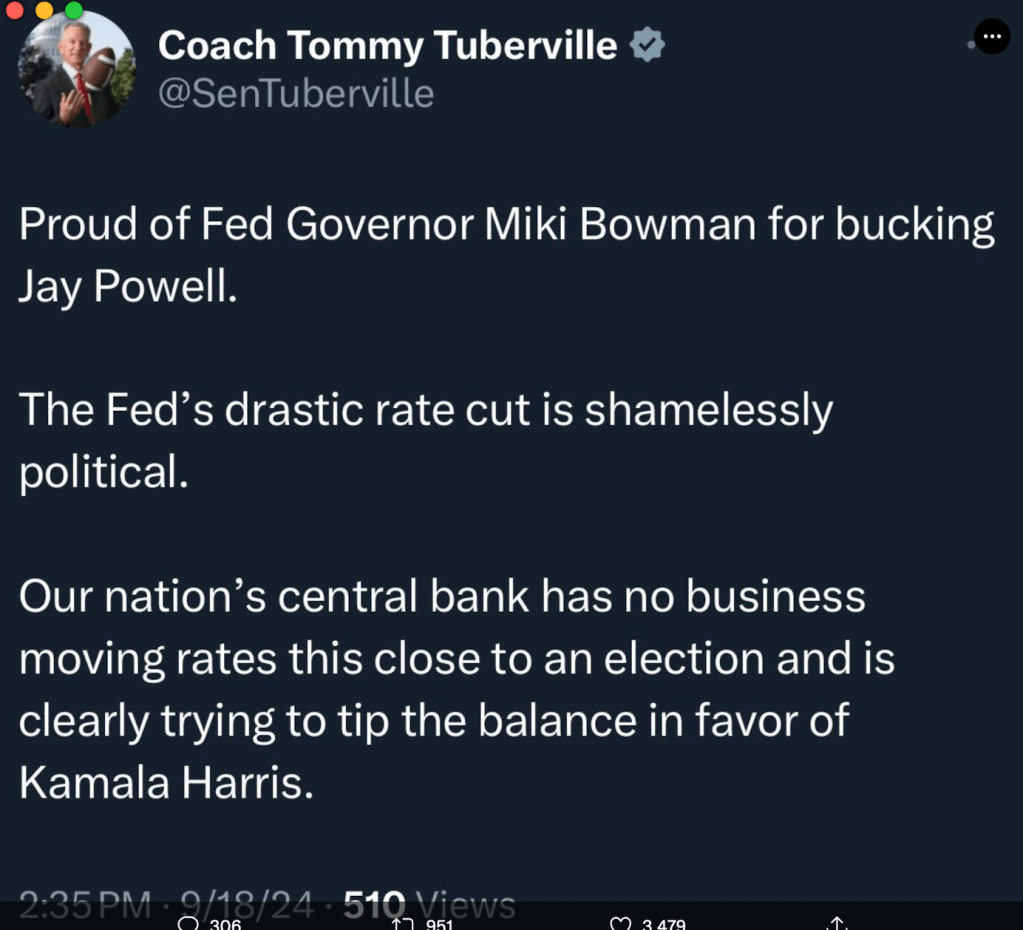Close the window with the red button
Image resolution: width=1023 pixels, height=930 pixels.
pyautogui.click(x=14, y=10)
